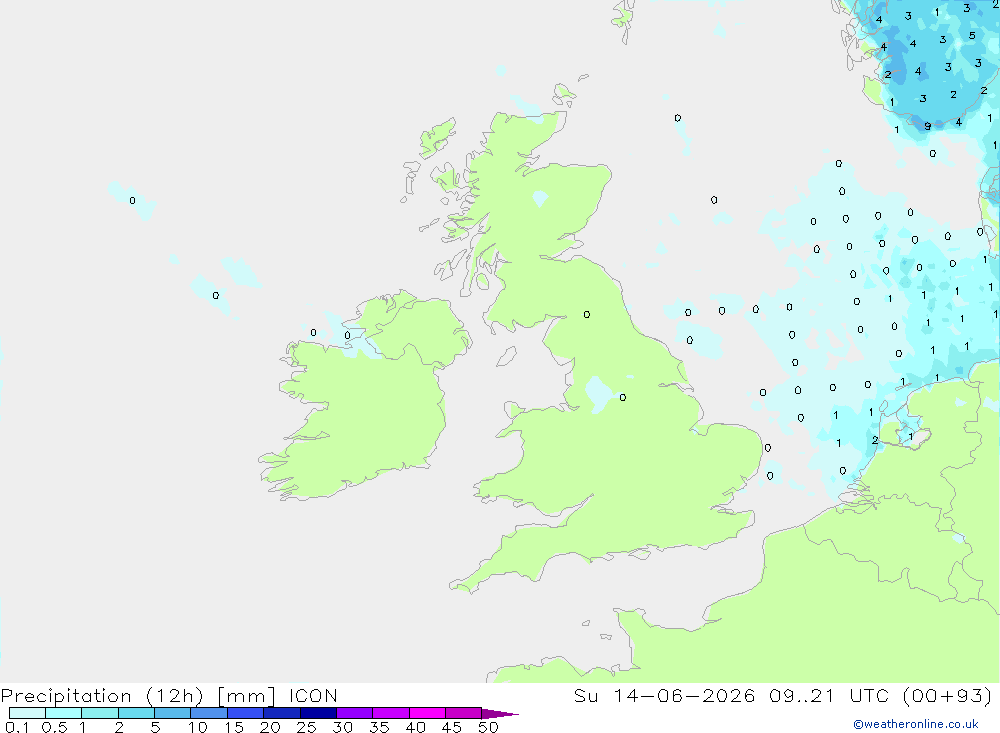Click the '0.5' legend scale label

click(x=54, y=727)
